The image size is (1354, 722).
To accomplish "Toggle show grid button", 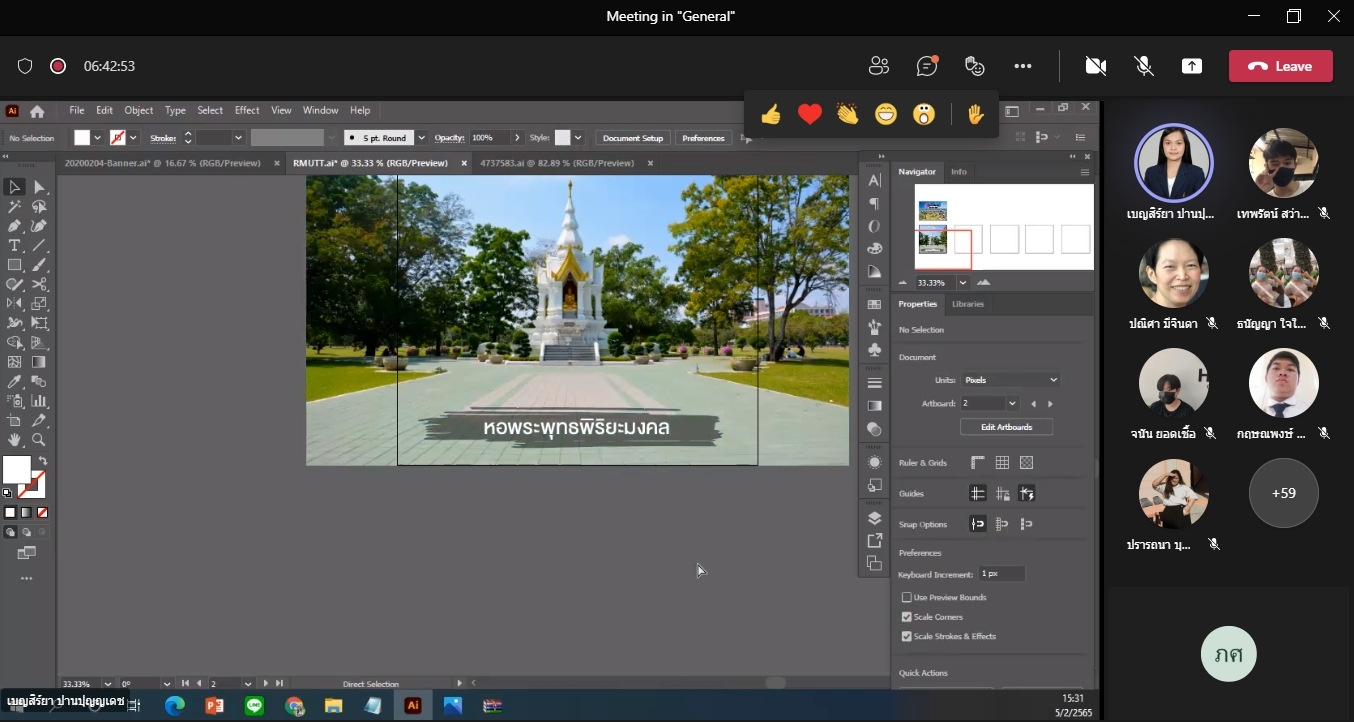I will click(x=1002, y=462).
